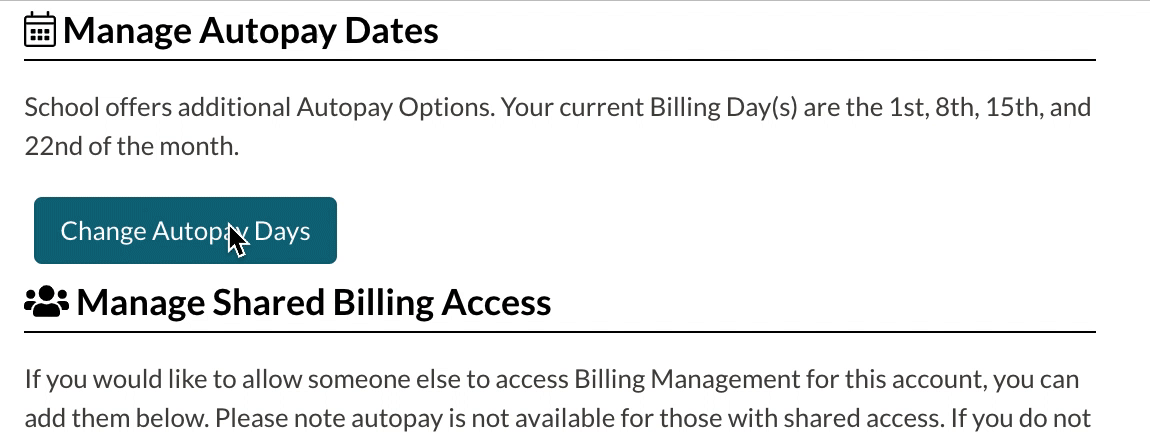
Task: Click the calendar icon beside Manage Autopay Dates
Action: point(40,31)
